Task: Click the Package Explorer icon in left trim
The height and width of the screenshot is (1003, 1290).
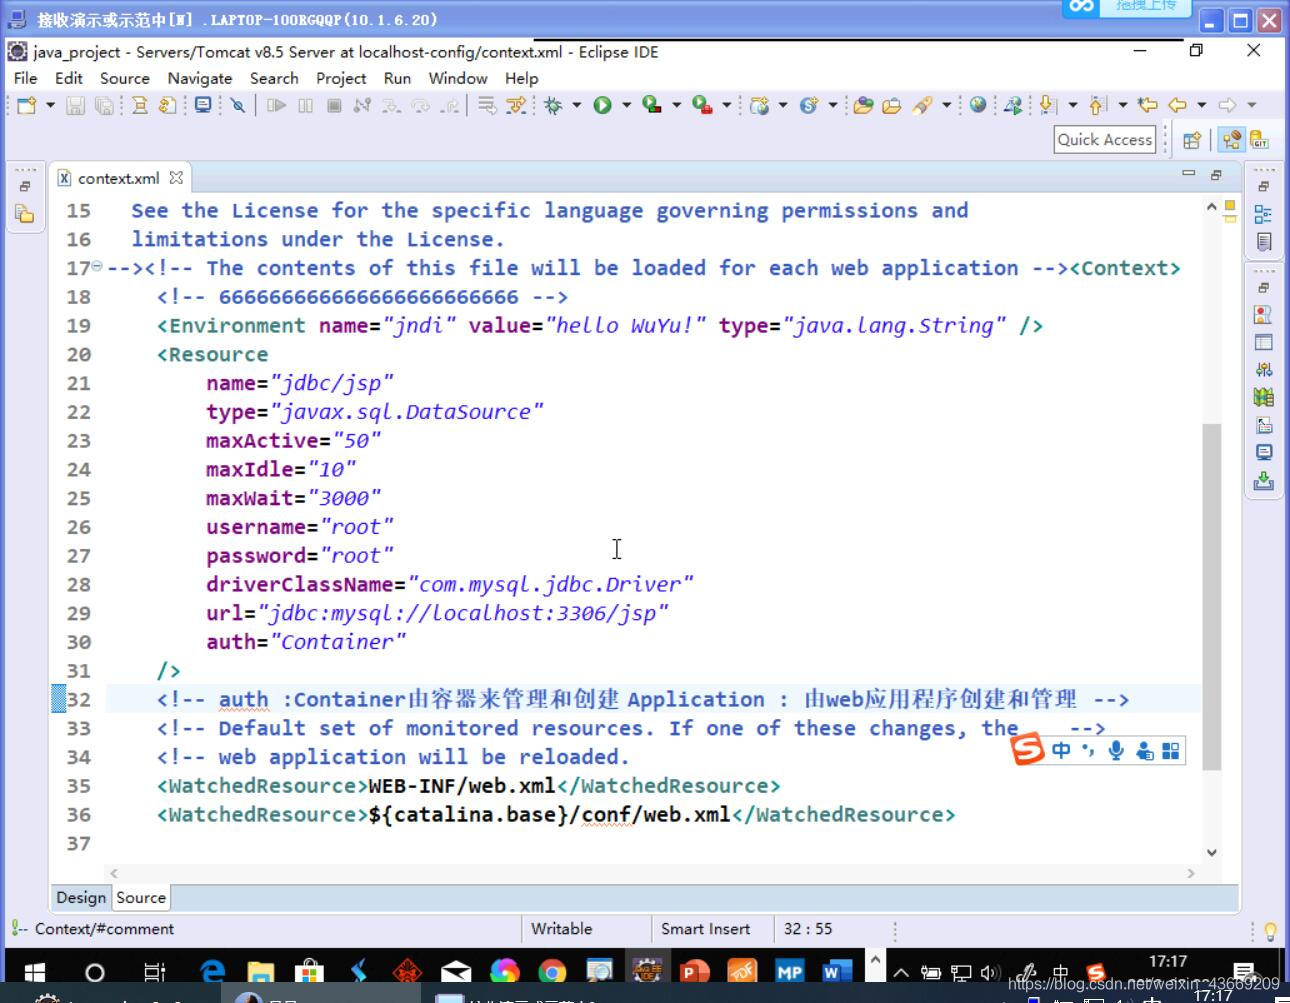Action: coord(24,214)
